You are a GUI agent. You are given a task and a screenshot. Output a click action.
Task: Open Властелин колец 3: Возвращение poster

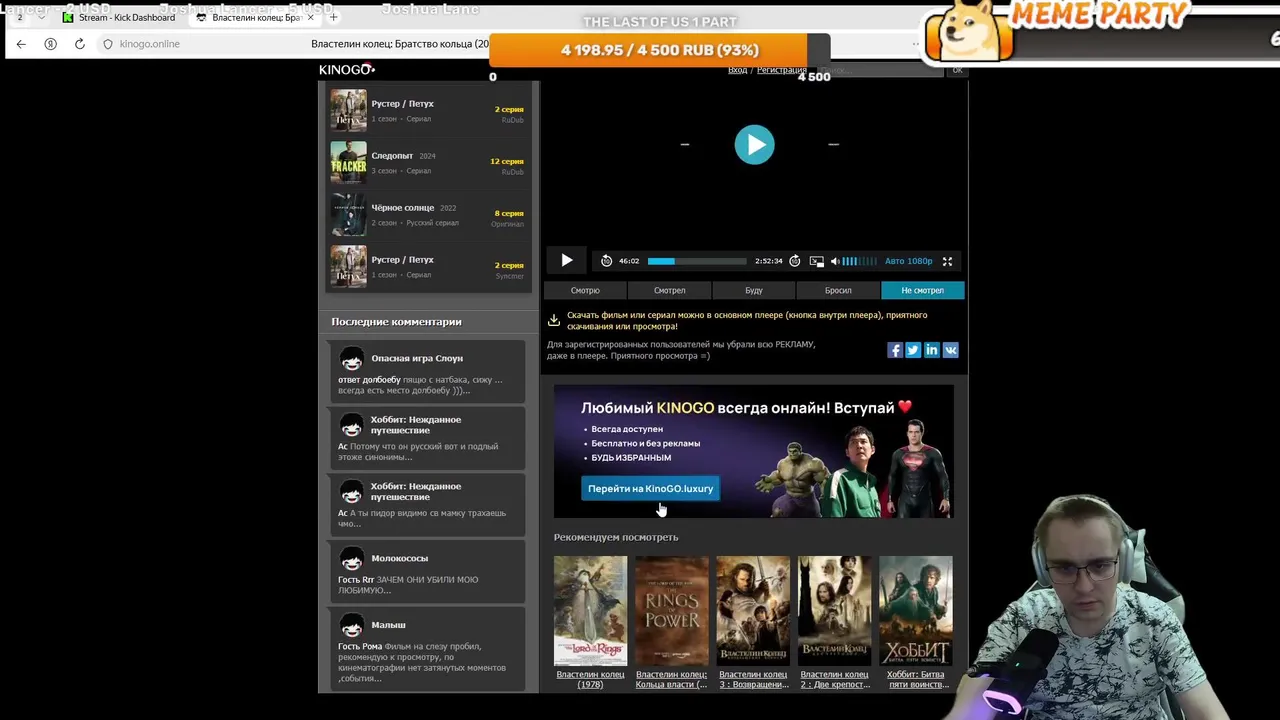click(x=753, y=611)
